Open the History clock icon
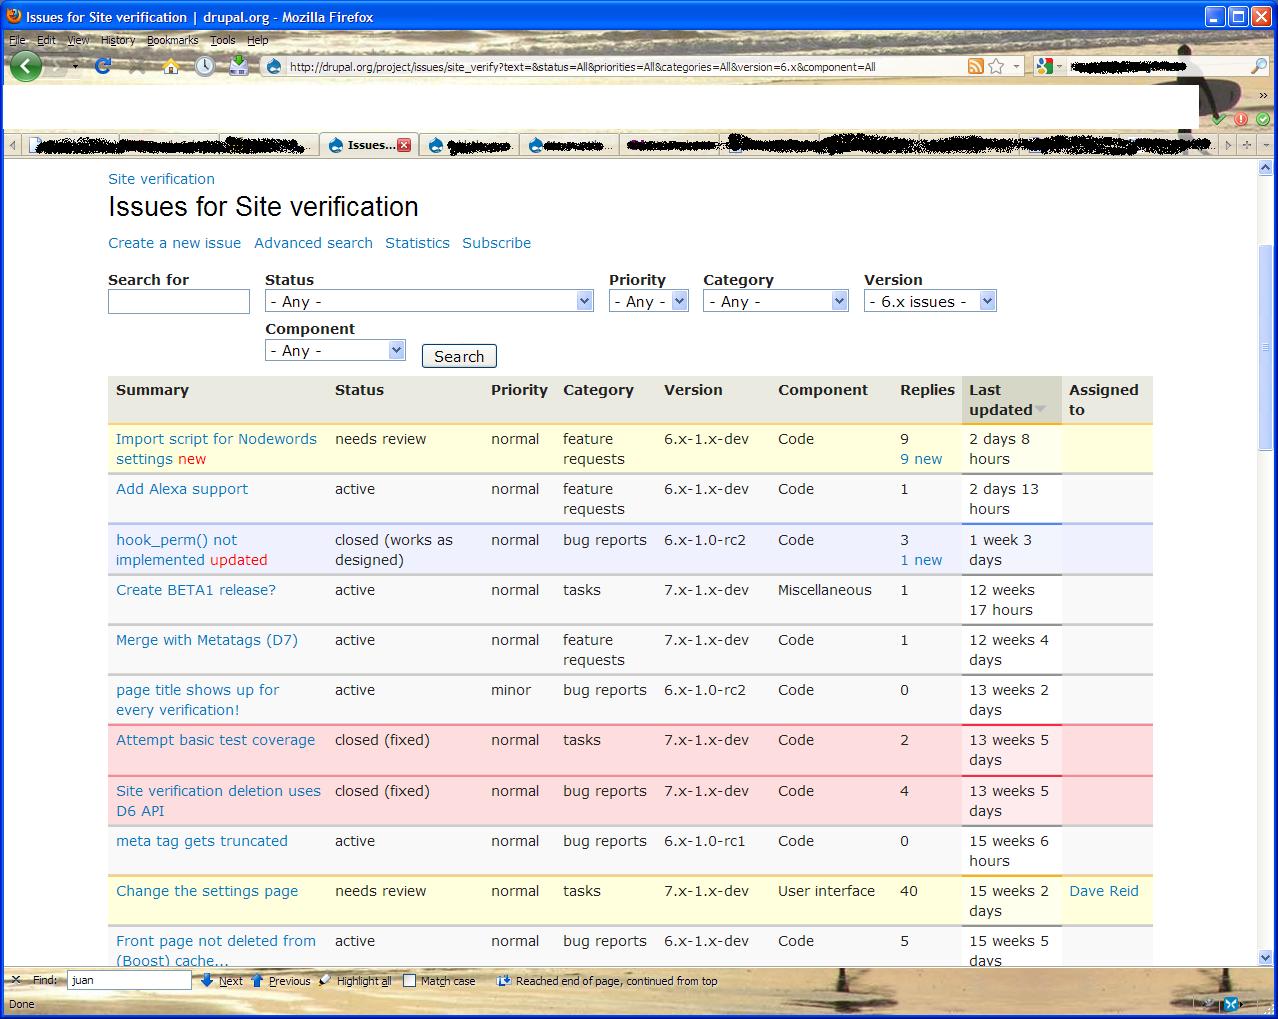Image resolution: width=1278 pixels, height=1019 pixels. 205,66
